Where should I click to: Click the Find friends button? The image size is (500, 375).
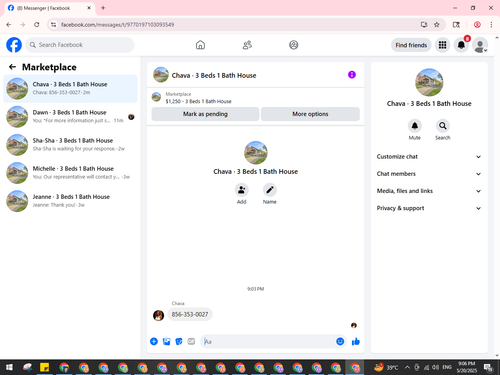(411, 45)
